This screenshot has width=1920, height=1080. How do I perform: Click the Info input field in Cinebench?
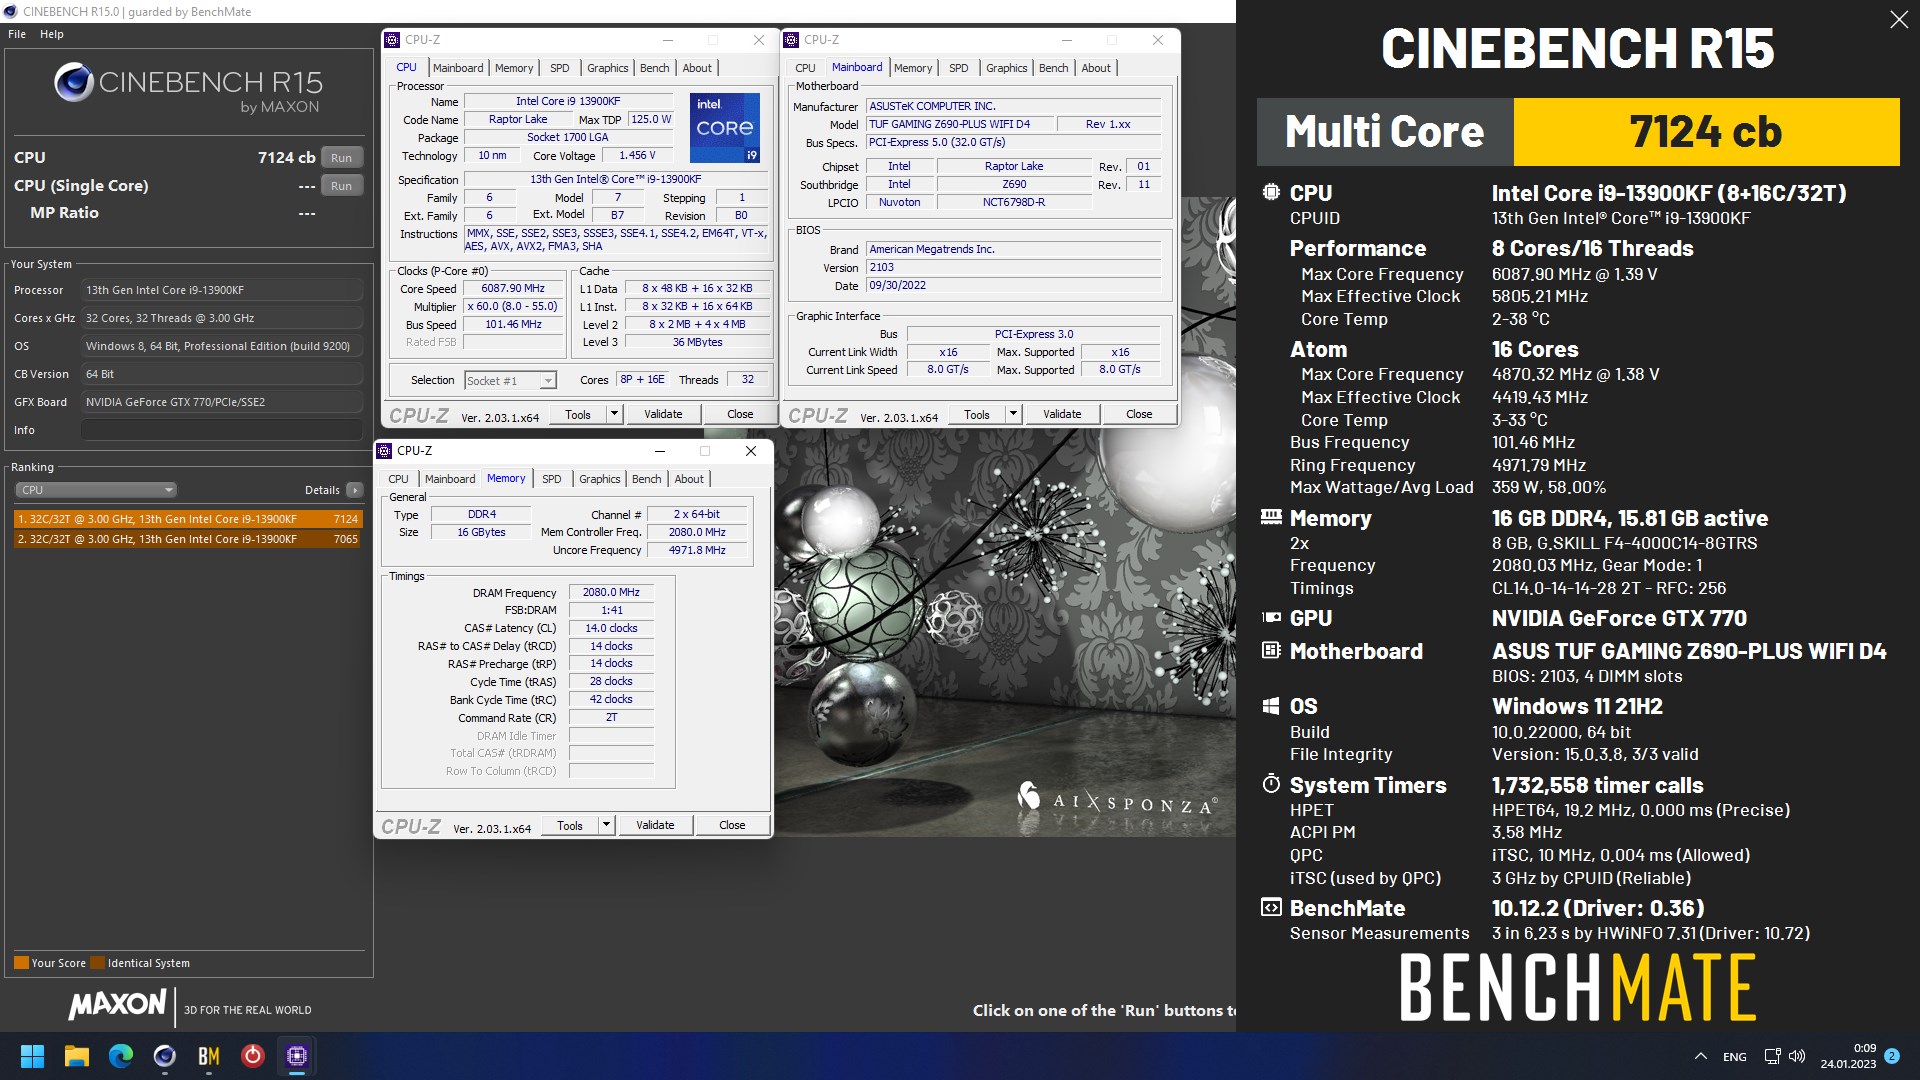point(221,430)
